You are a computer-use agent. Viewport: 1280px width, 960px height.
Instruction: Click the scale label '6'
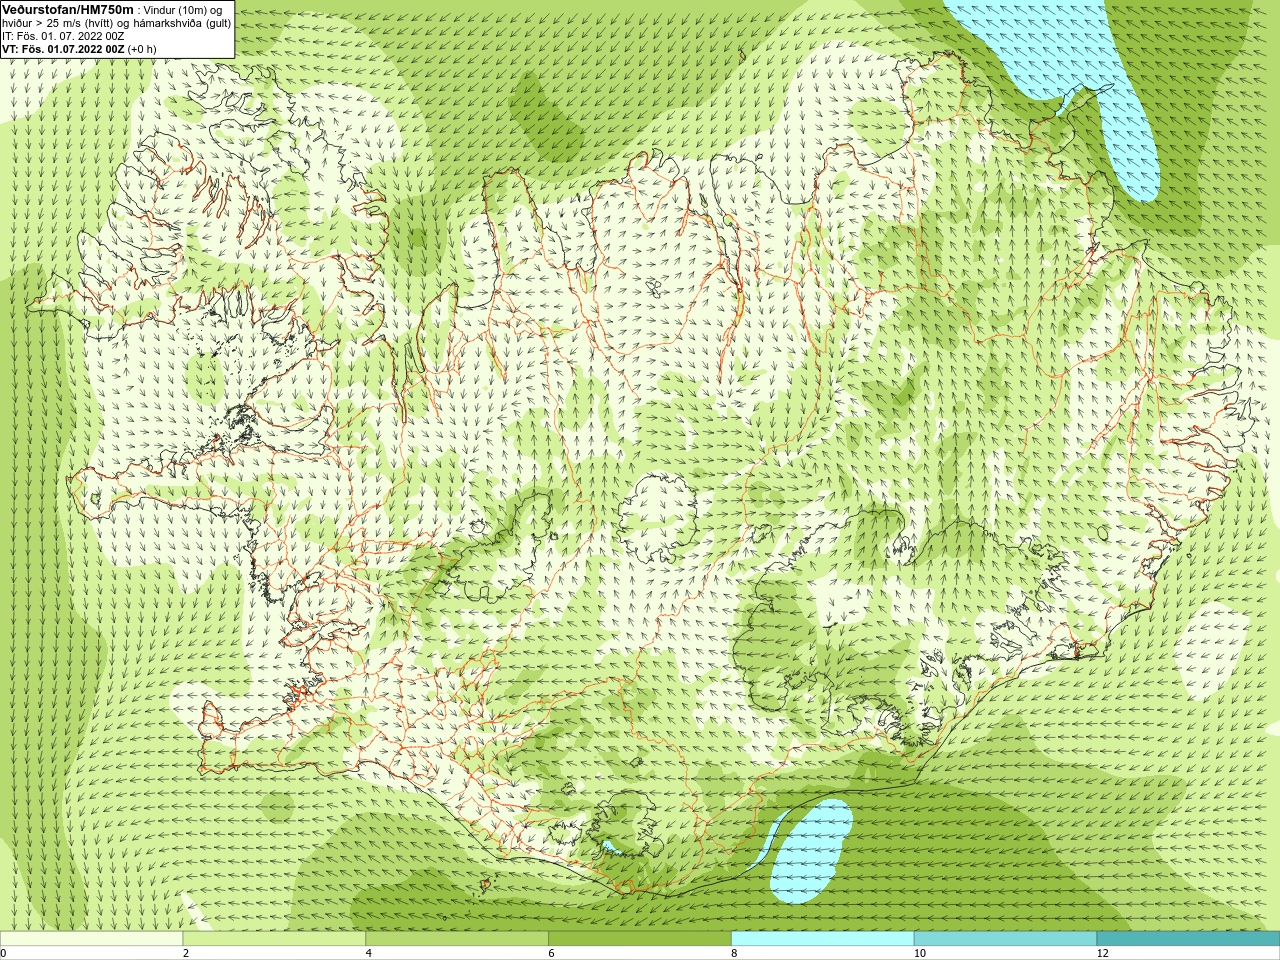551,953
